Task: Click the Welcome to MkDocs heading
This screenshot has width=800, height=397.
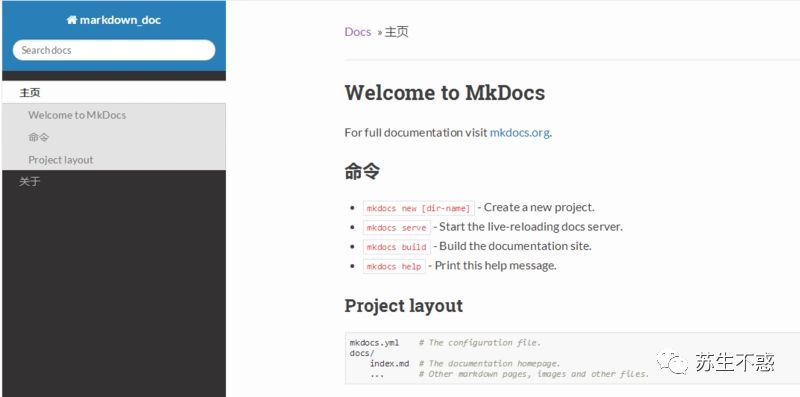Action: pos(444,93)
